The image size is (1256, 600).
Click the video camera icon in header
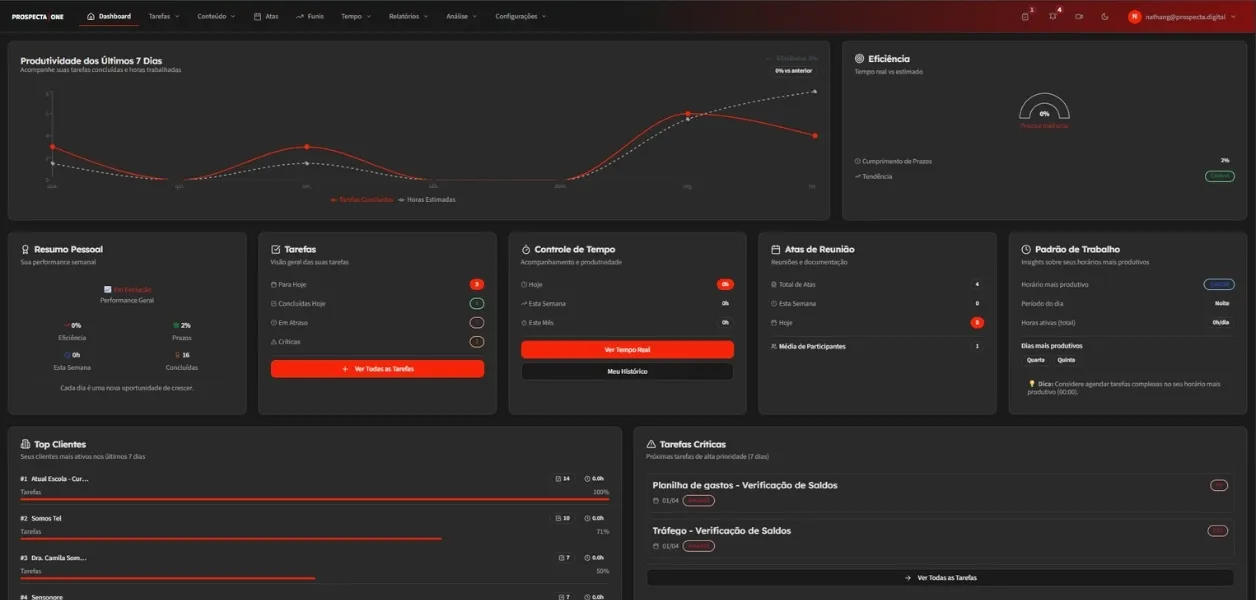1079,16
